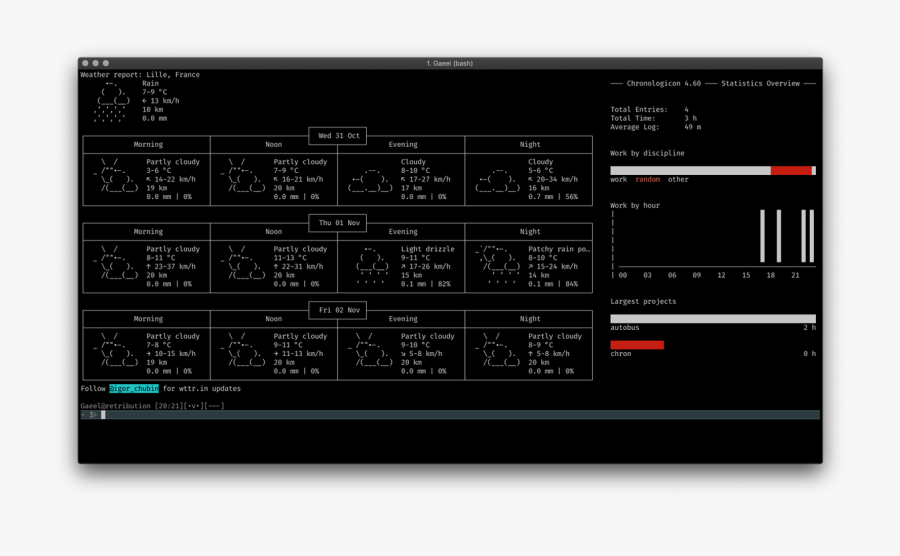Image resolution: width=900 pixels, height=556 pixels.
Task: Click the bash command prompt line
Action: (450, 414)
